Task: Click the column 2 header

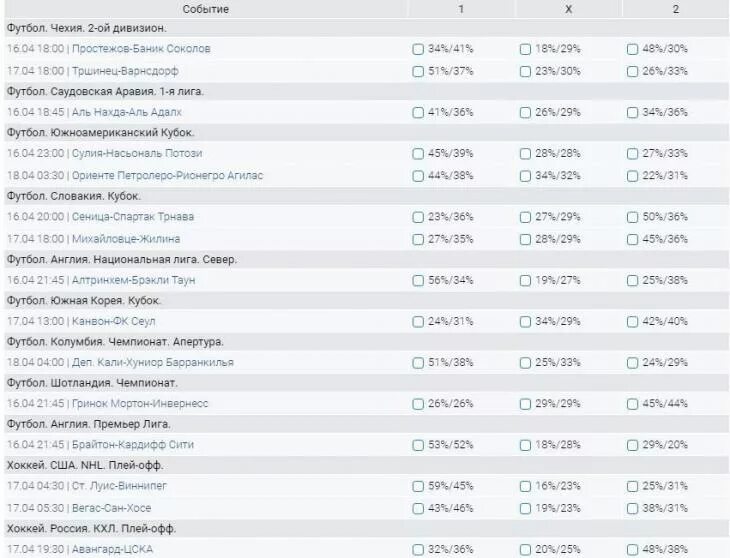Action: tap(676, 9)
